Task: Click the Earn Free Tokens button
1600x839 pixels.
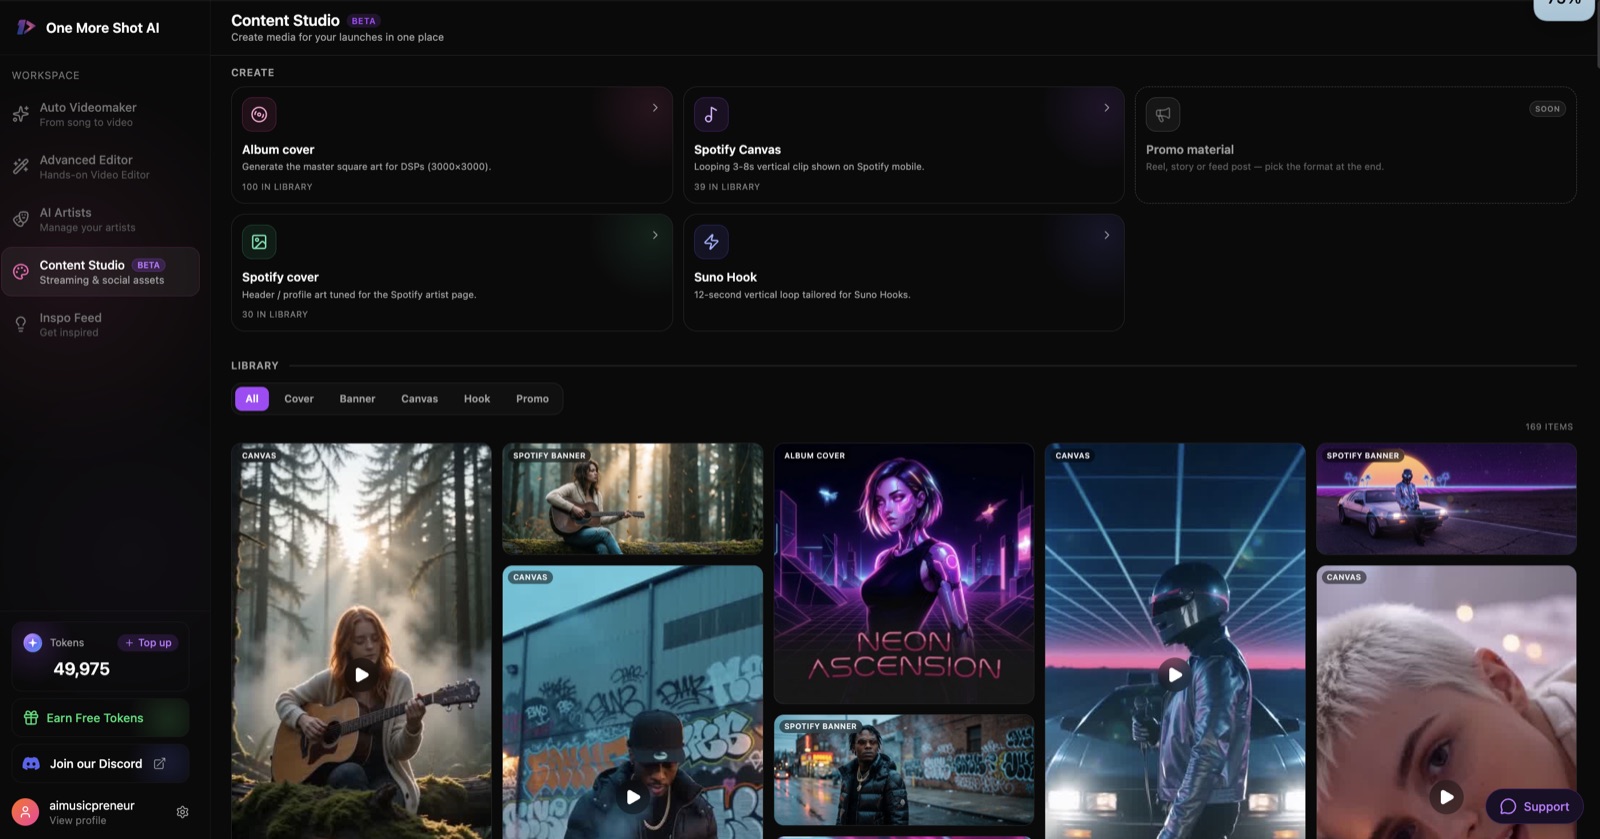Action: 100,718
